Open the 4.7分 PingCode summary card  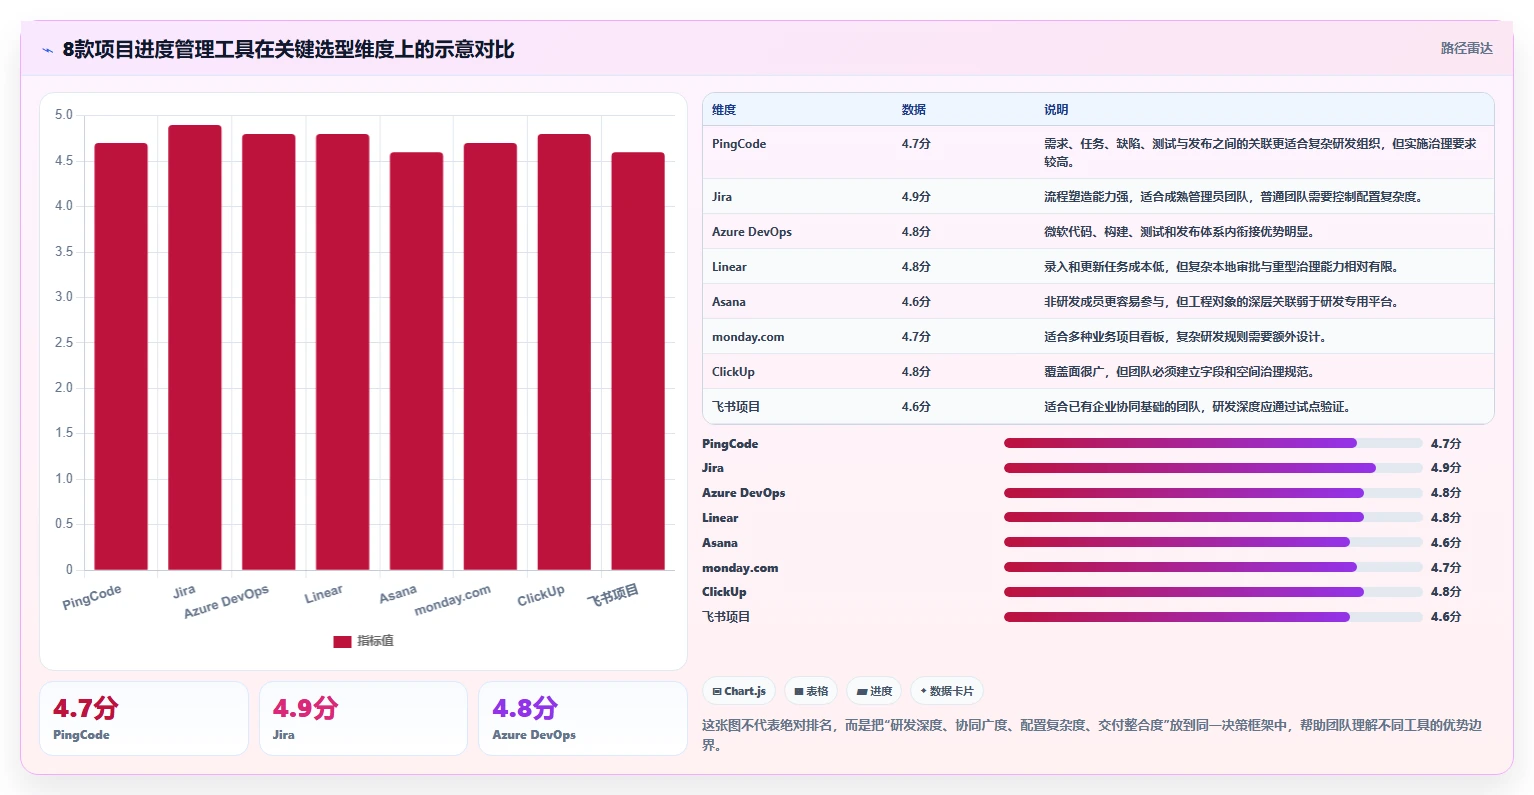pos(144,719)
